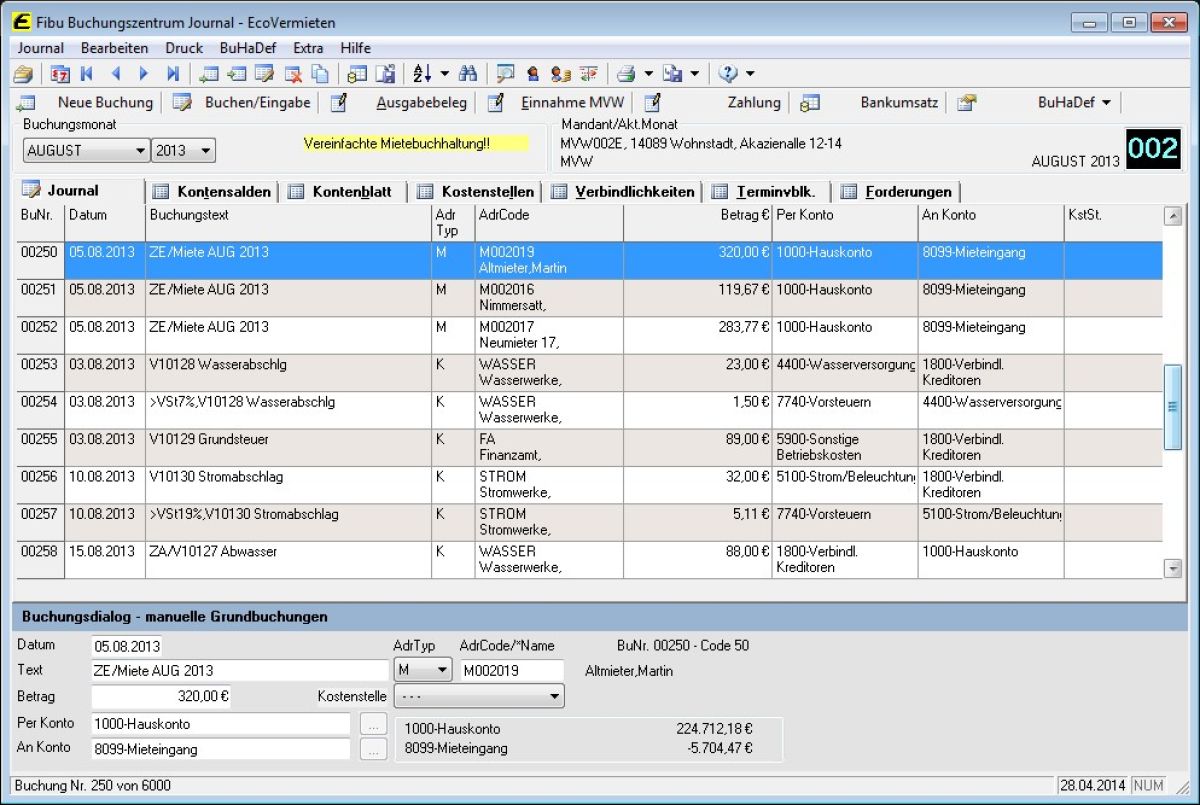Open the Kostenstelle dropdown
The height and width of the screenshot is (805, 1200).
click(479, 695)
